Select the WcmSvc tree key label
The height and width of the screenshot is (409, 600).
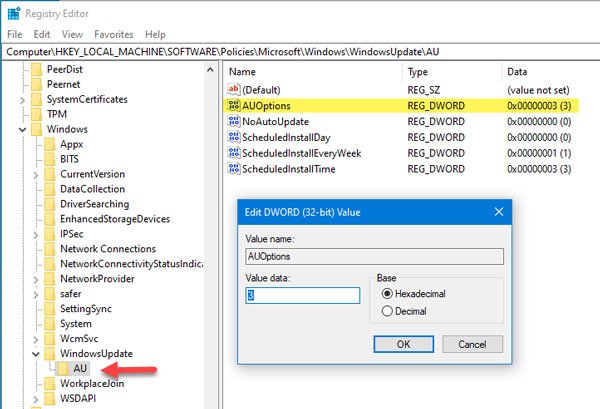click(x=79, y=339)
